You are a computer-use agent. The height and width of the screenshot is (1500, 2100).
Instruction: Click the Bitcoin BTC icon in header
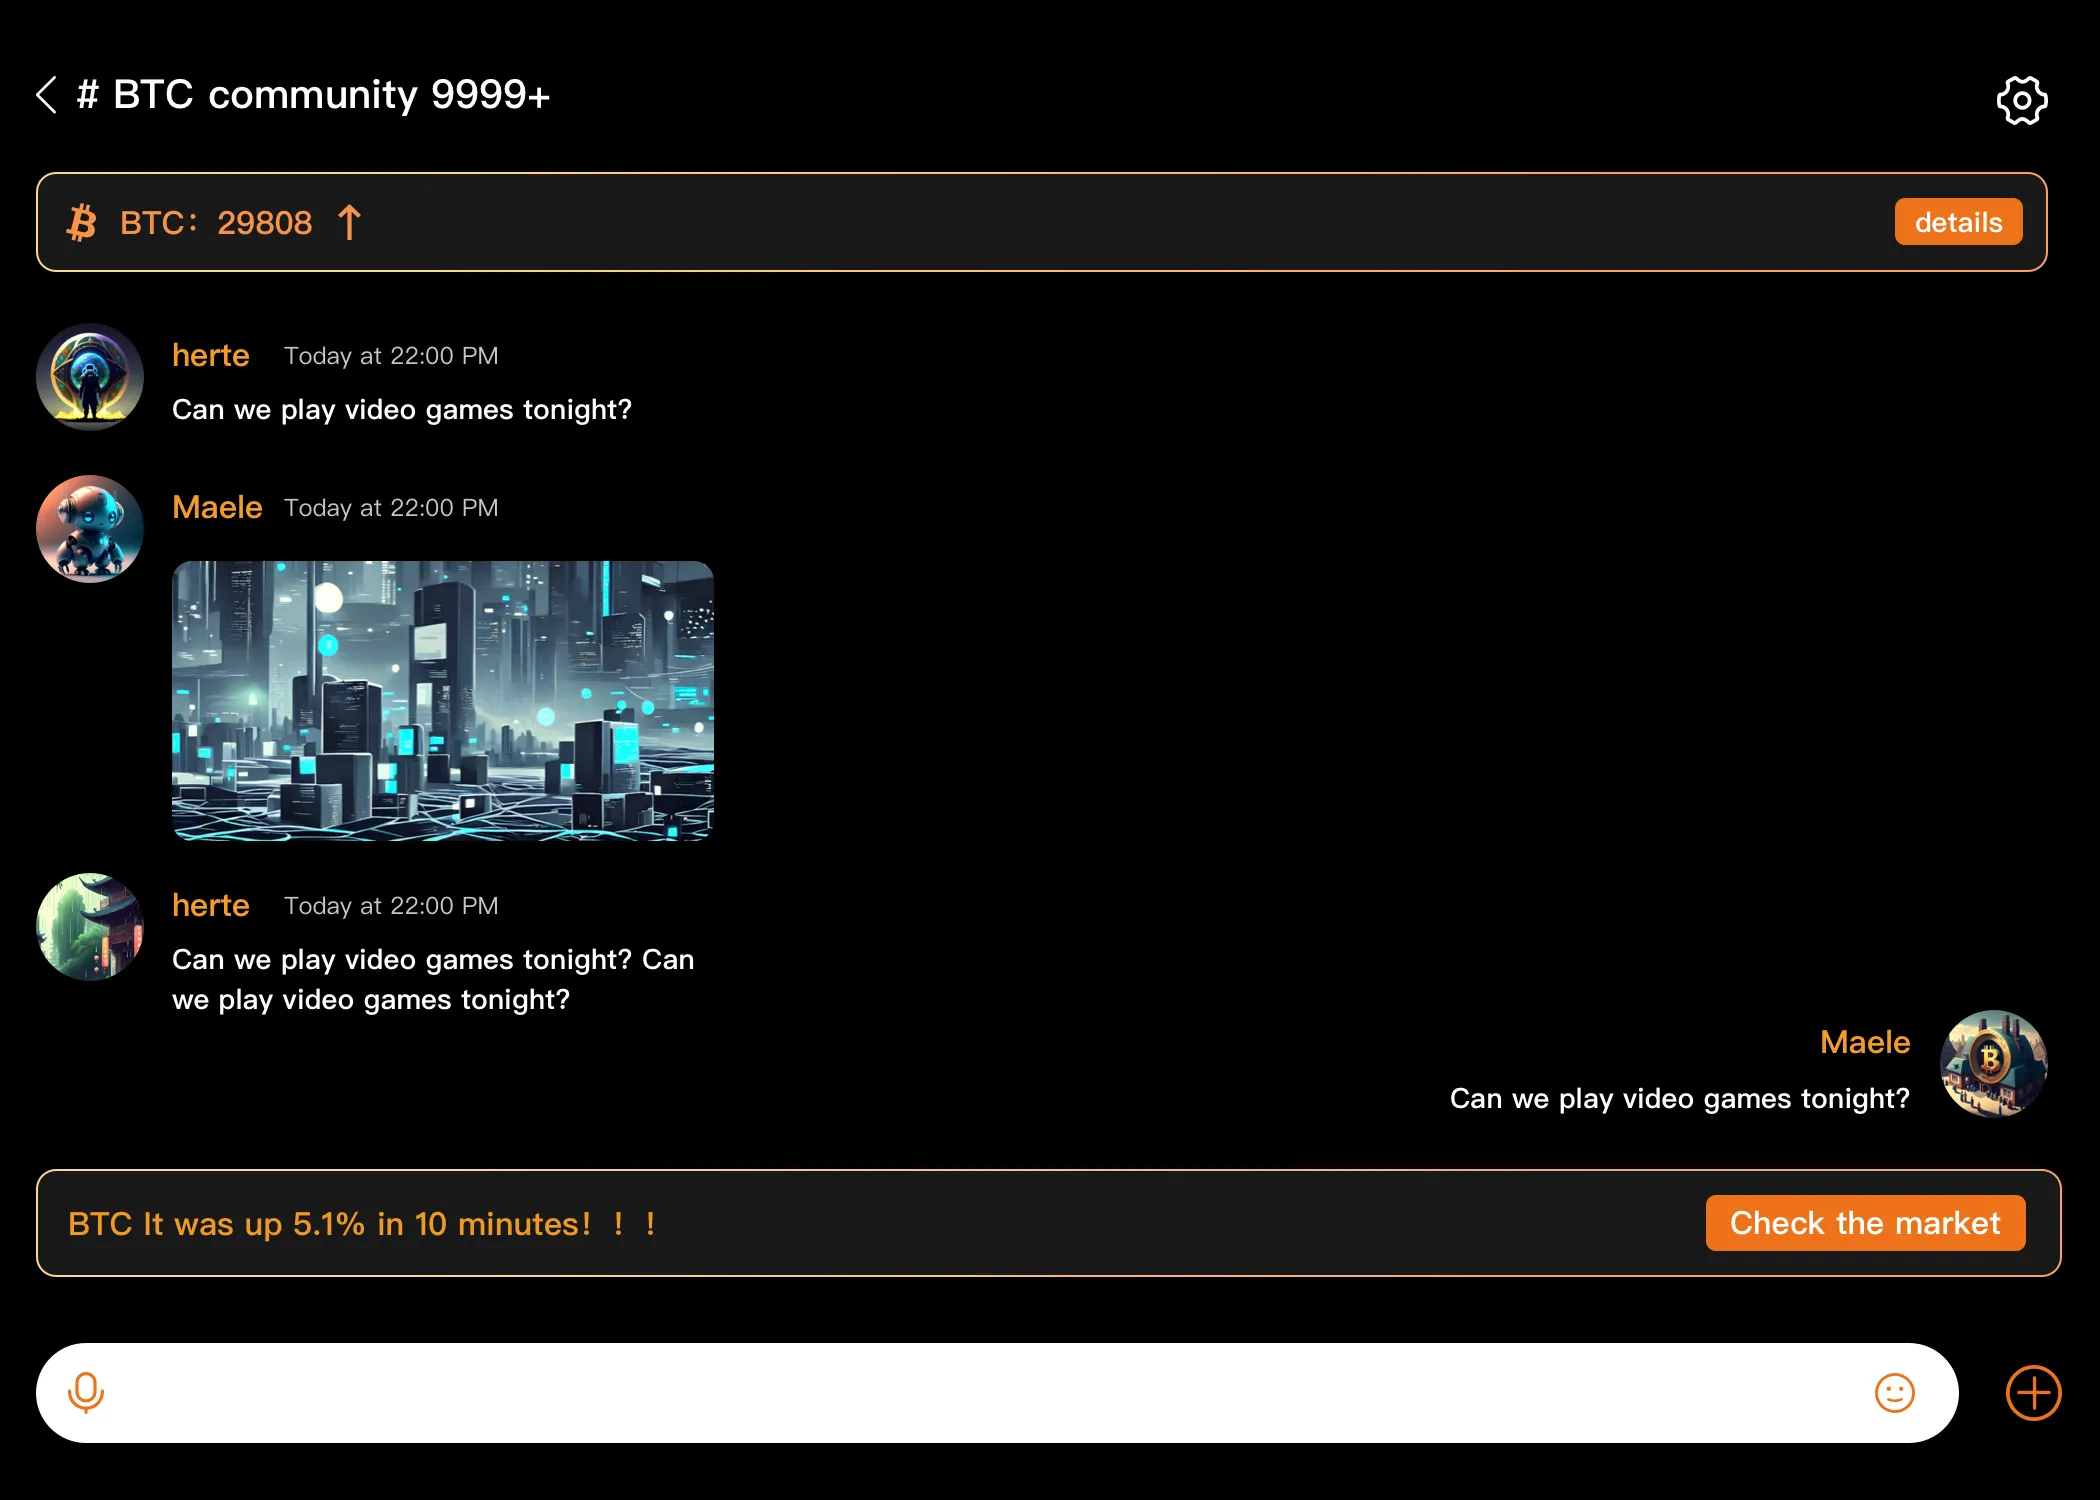click(x=81, y=222)
